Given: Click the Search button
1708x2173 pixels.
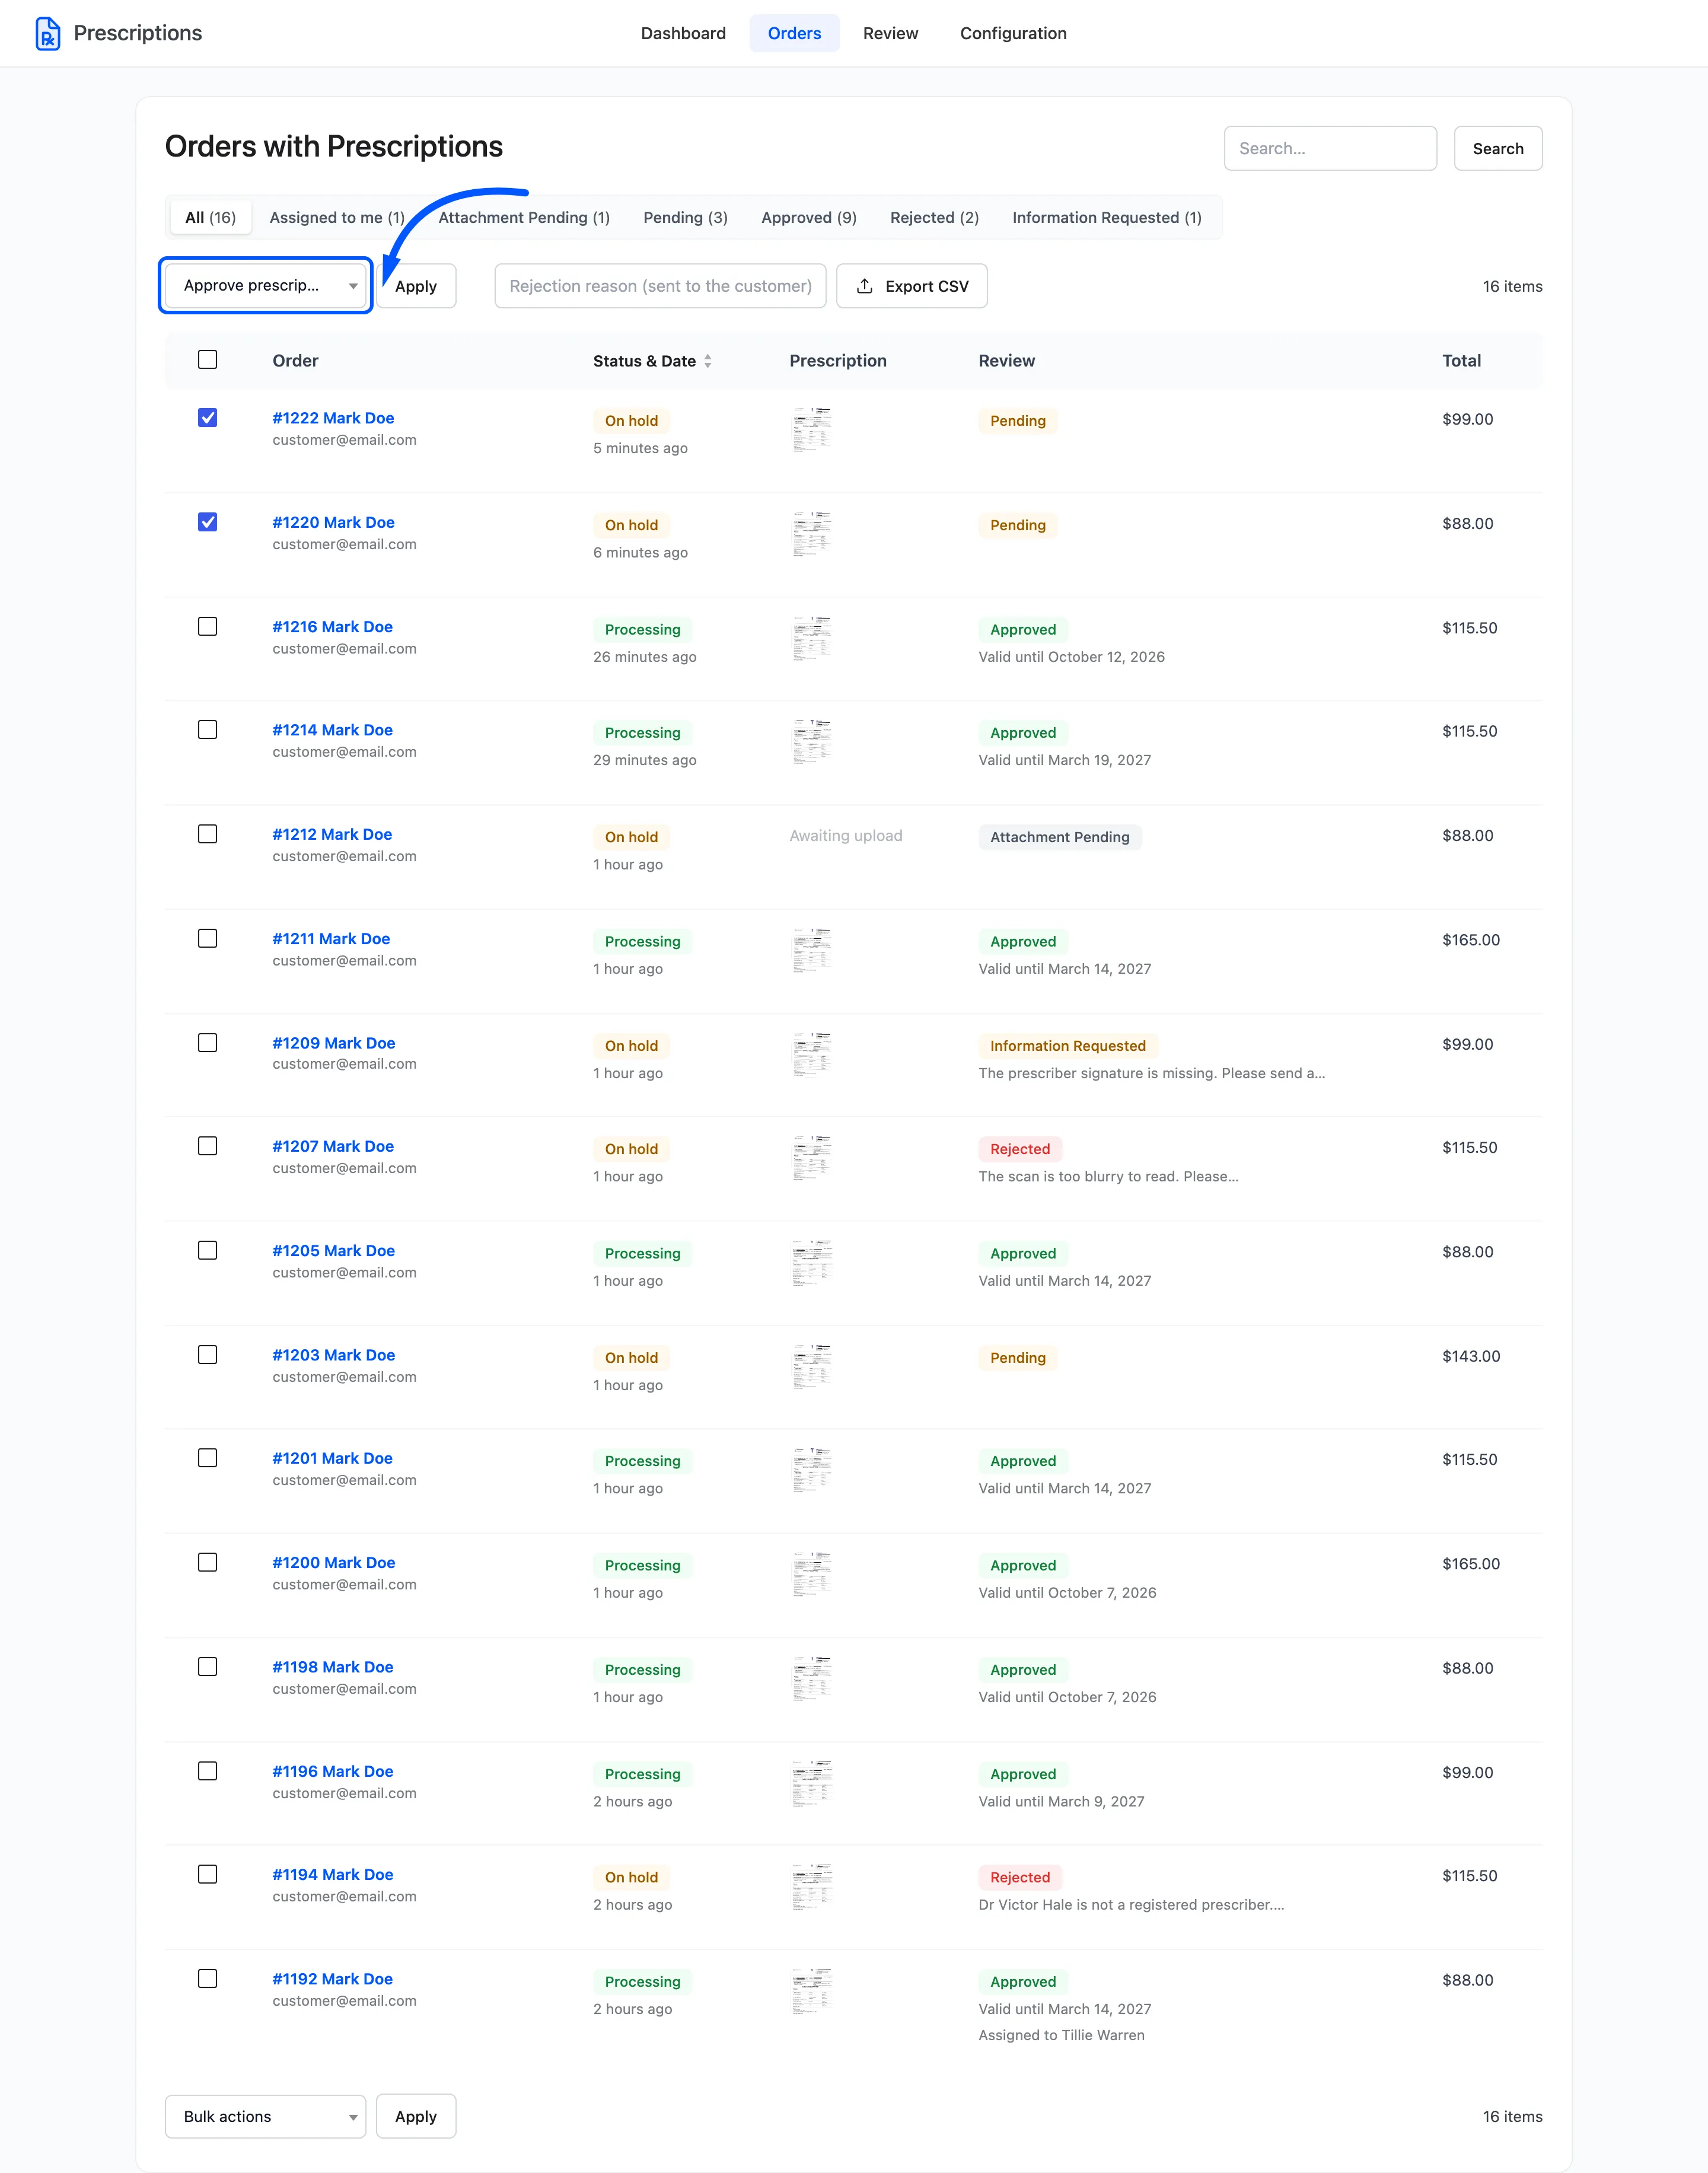Looking at the screenshot, I should pos(1498,148).
